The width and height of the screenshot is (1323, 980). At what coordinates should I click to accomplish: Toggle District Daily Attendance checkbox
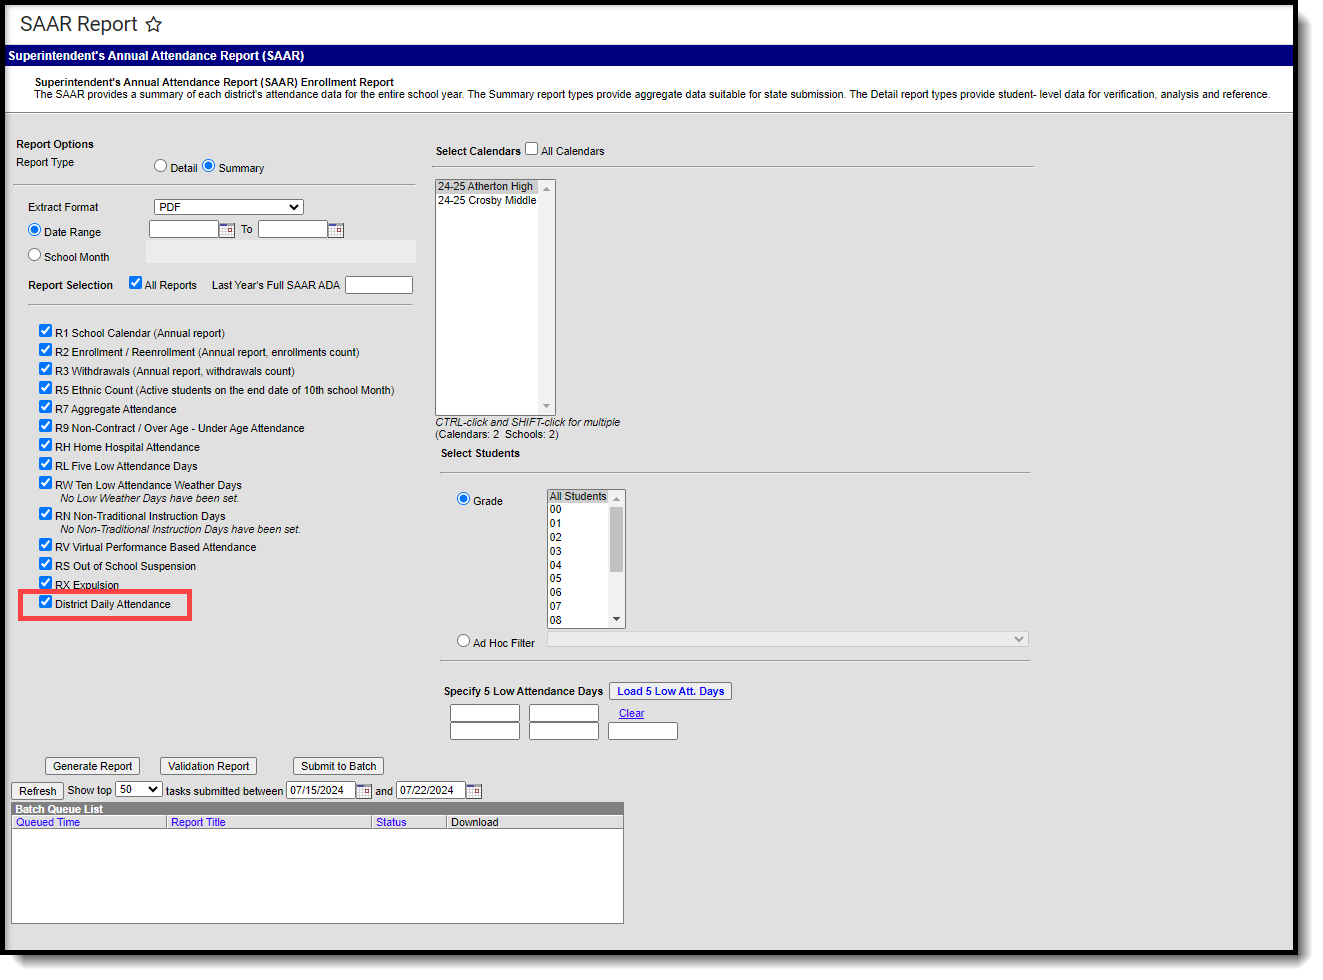(x=46, y=602)
